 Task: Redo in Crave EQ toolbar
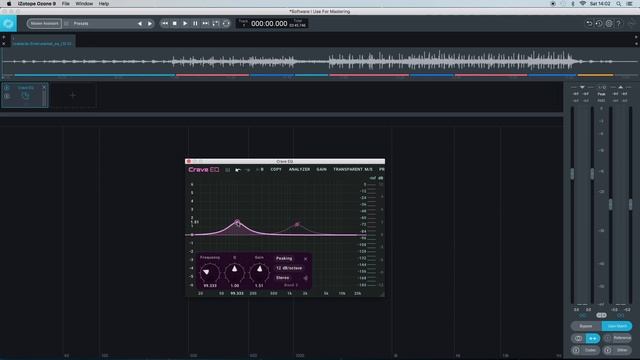[247, 170]
